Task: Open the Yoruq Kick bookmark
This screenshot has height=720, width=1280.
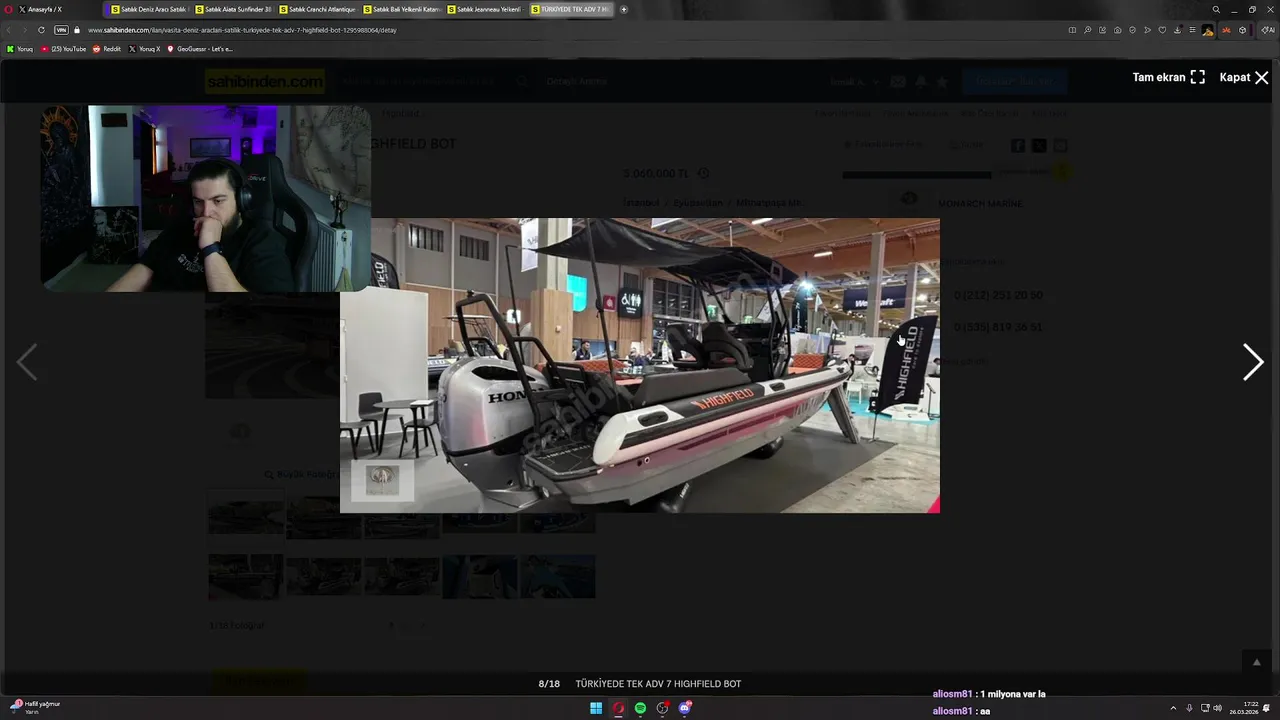Action: pyautogui.click(x=20, y=48)
